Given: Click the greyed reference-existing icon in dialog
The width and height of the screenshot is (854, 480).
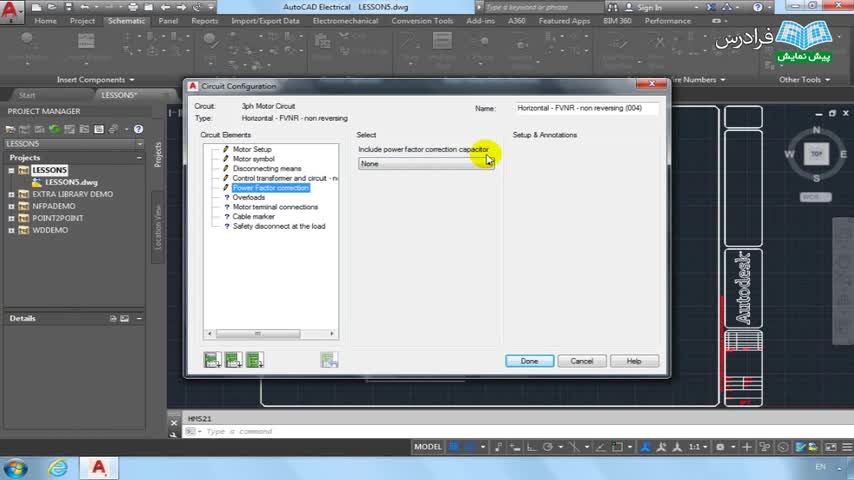Looking at the screenshot, I should pyautogui.click(x=329, y=360).
